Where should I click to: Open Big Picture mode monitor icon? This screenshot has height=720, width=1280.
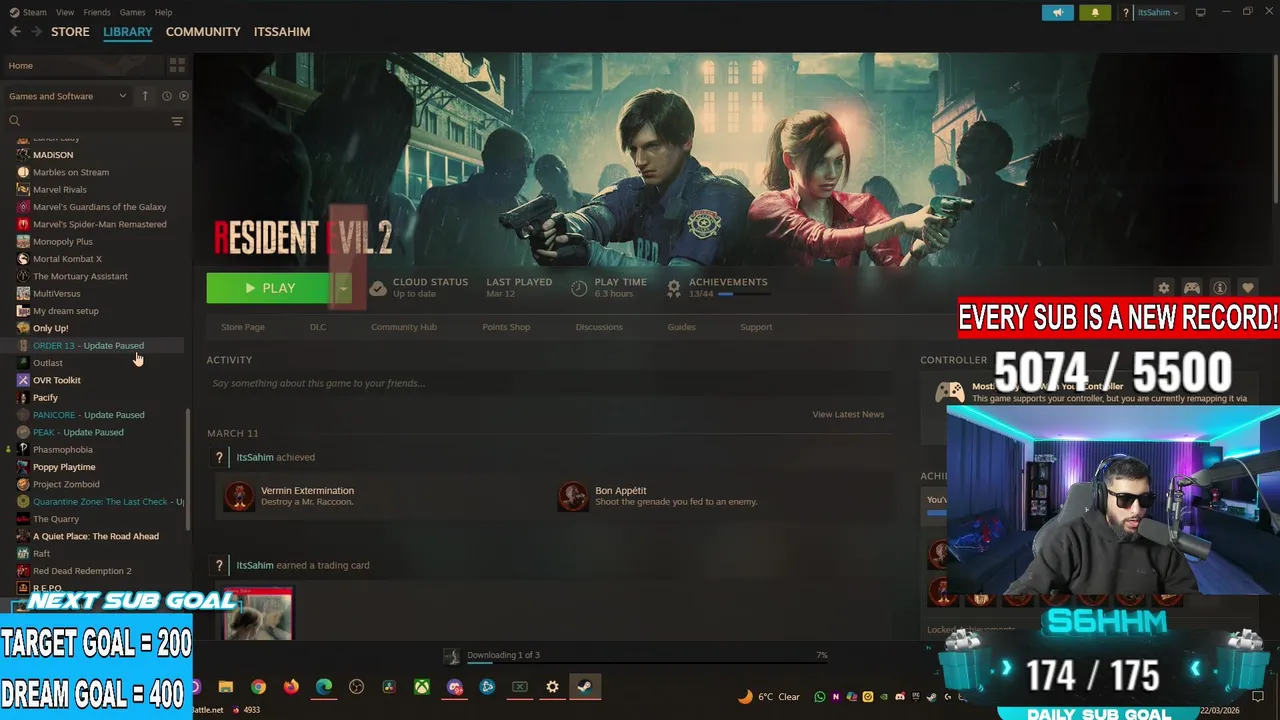click(x=1201, y=12)
